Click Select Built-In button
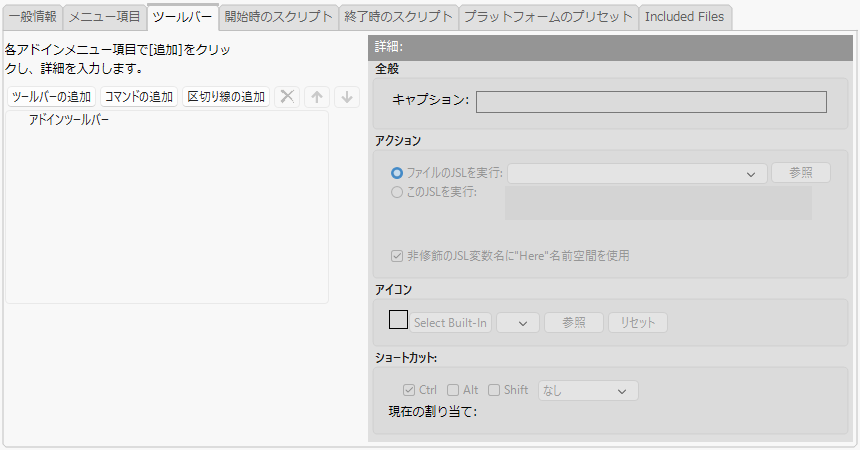Viewport: 860px width, 450px height. [450, 323]
